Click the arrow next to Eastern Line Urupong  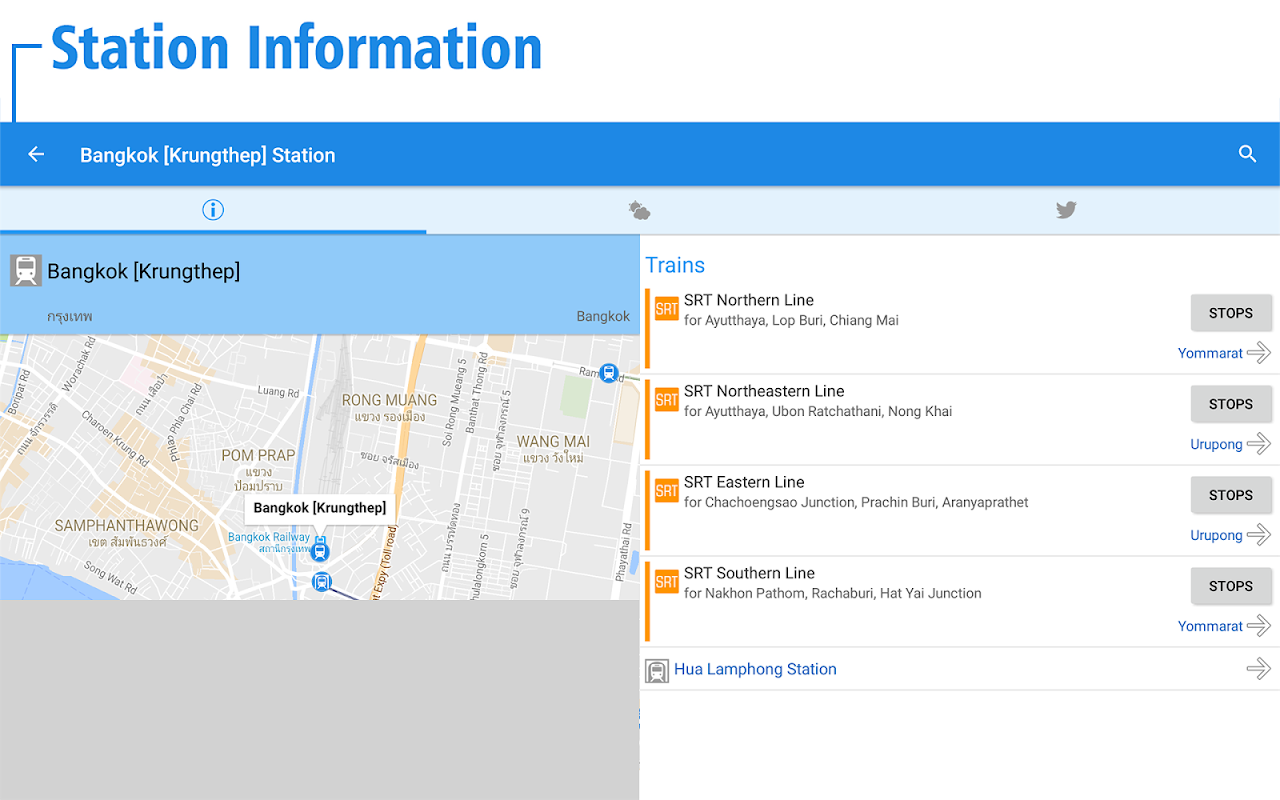coord(1259,534)
